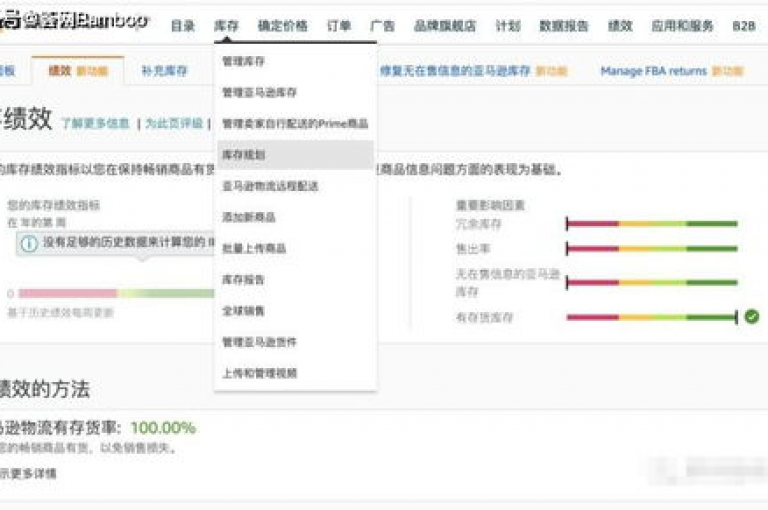Click the green checkmark beside 有存货库存

tap(752, 316)
